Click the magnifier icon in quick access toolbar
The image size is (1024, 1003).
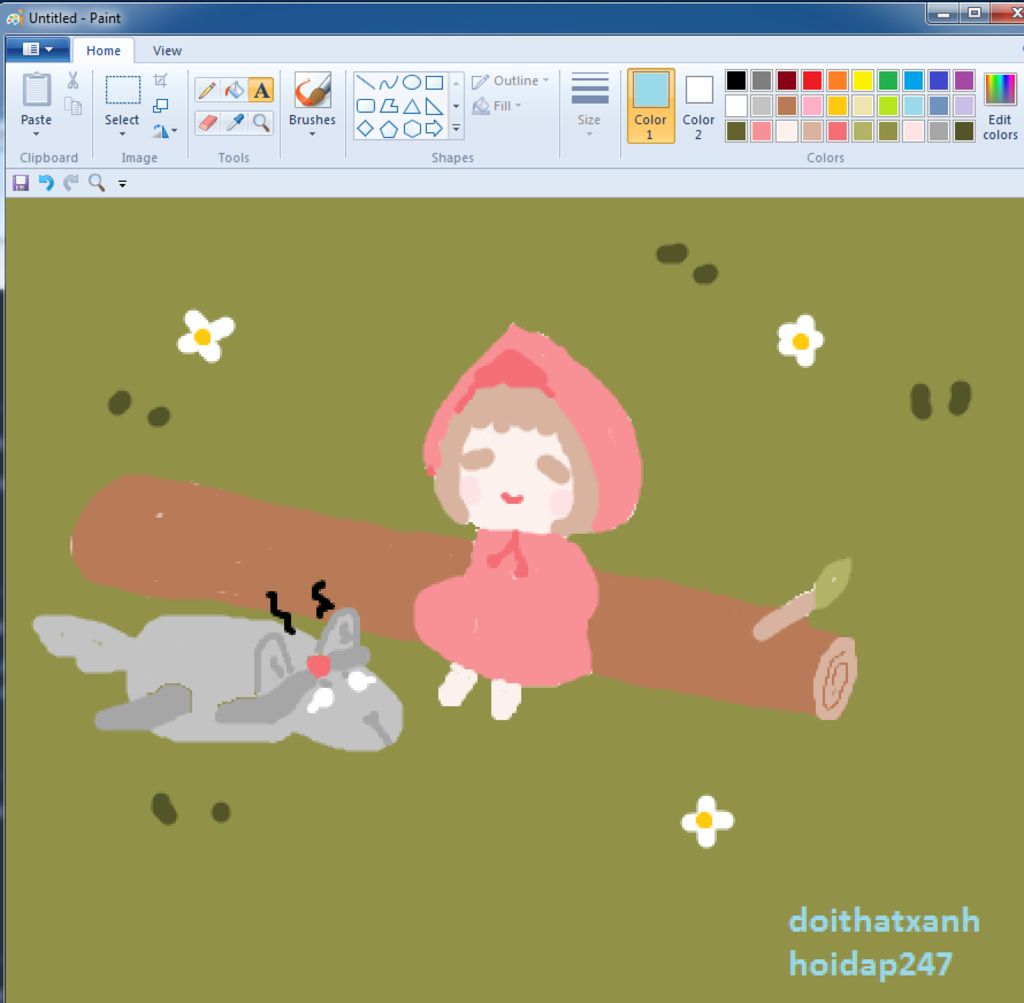(x=96, y=183)
